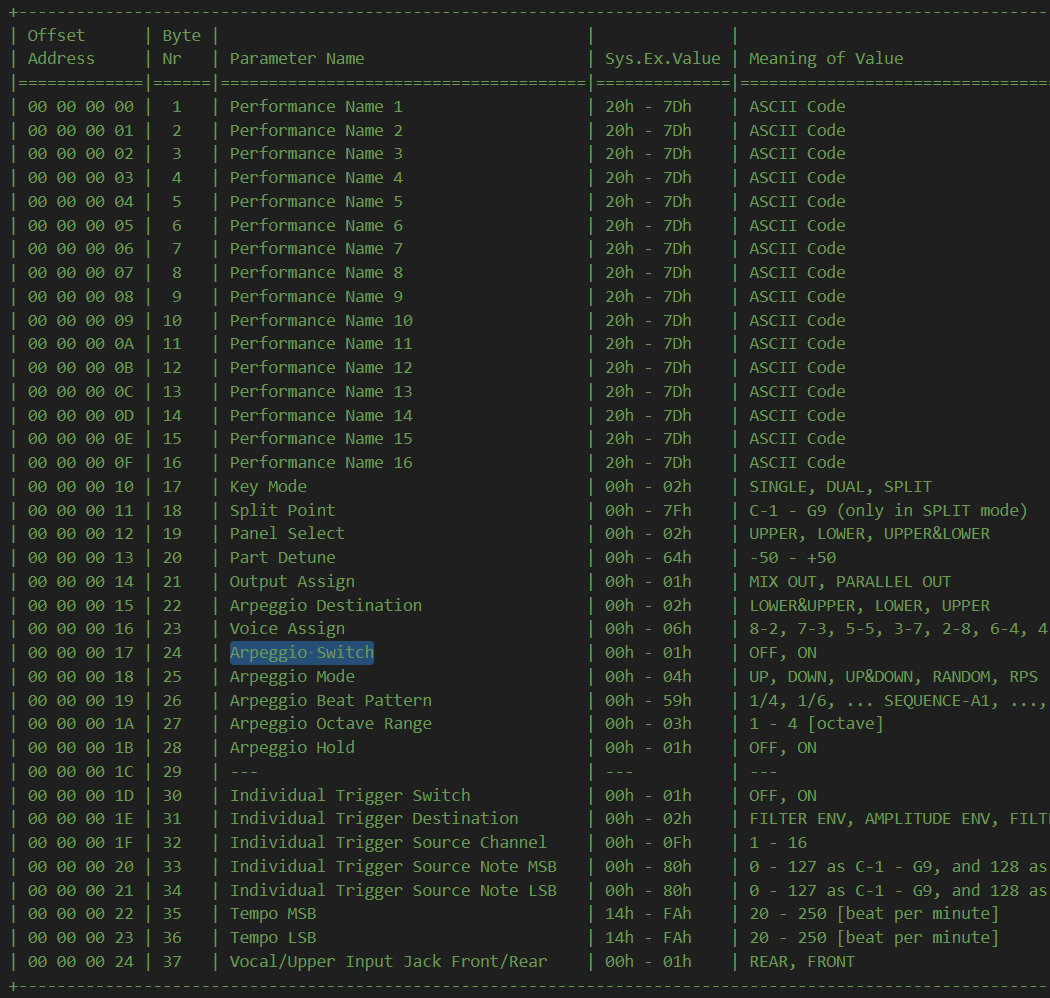Click the Split Point parameter name
The height and width of the screenshot is (998, 1050).
point(282,510)
